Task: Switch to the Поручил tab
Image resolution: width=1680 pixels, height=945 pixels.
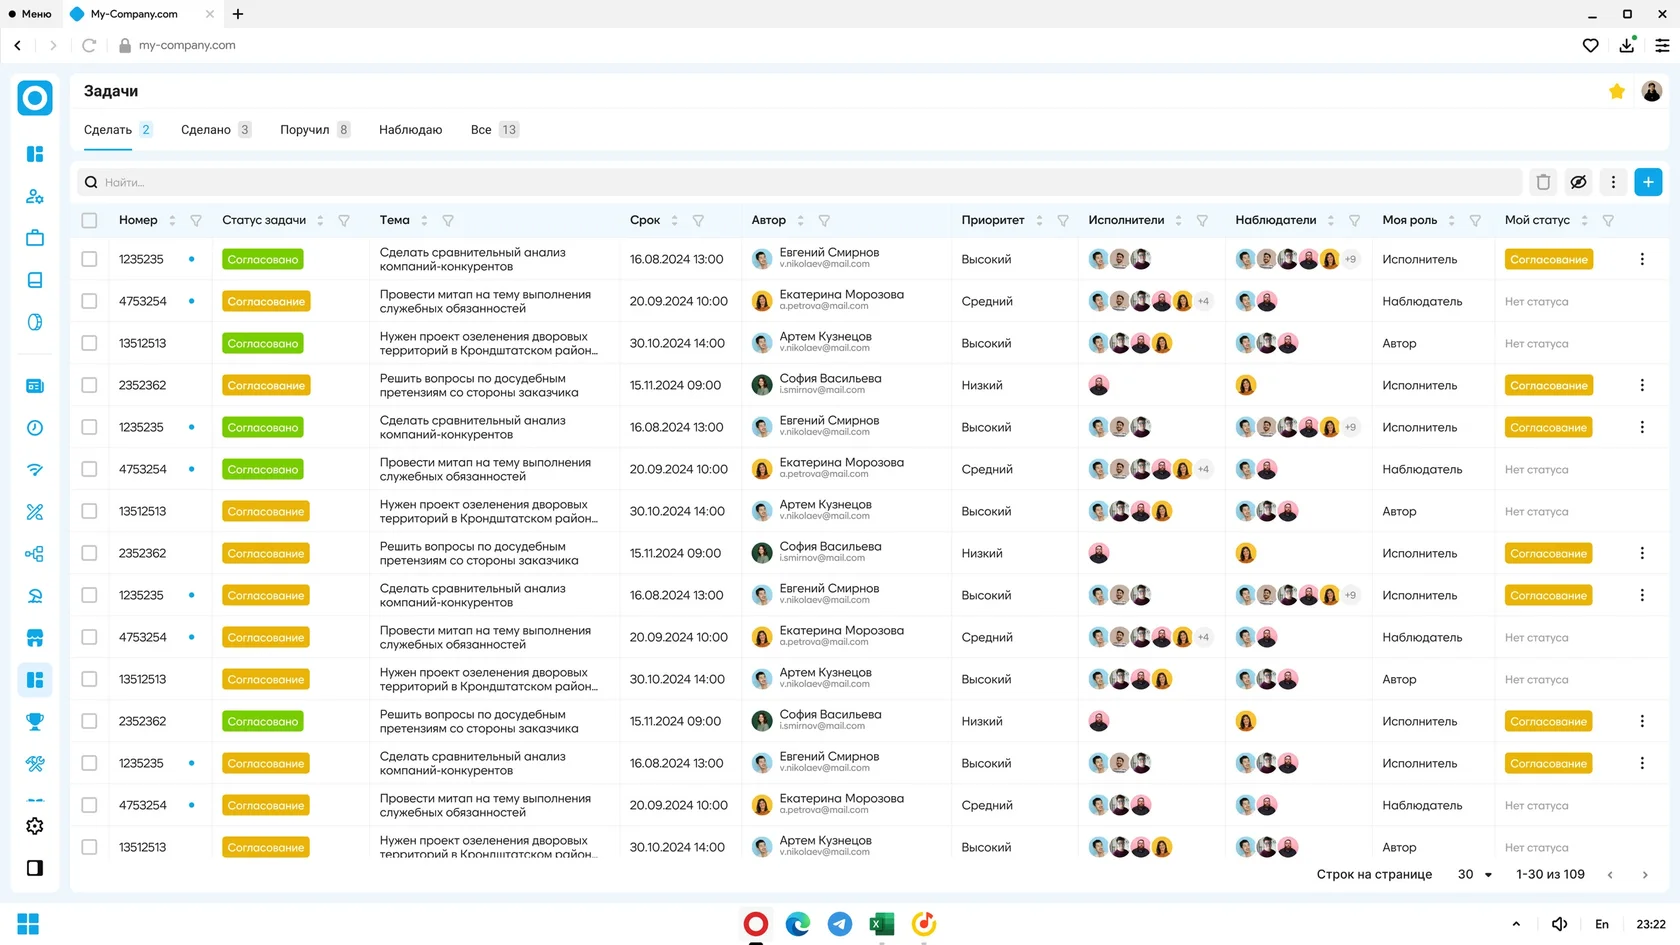Action: 315,130
